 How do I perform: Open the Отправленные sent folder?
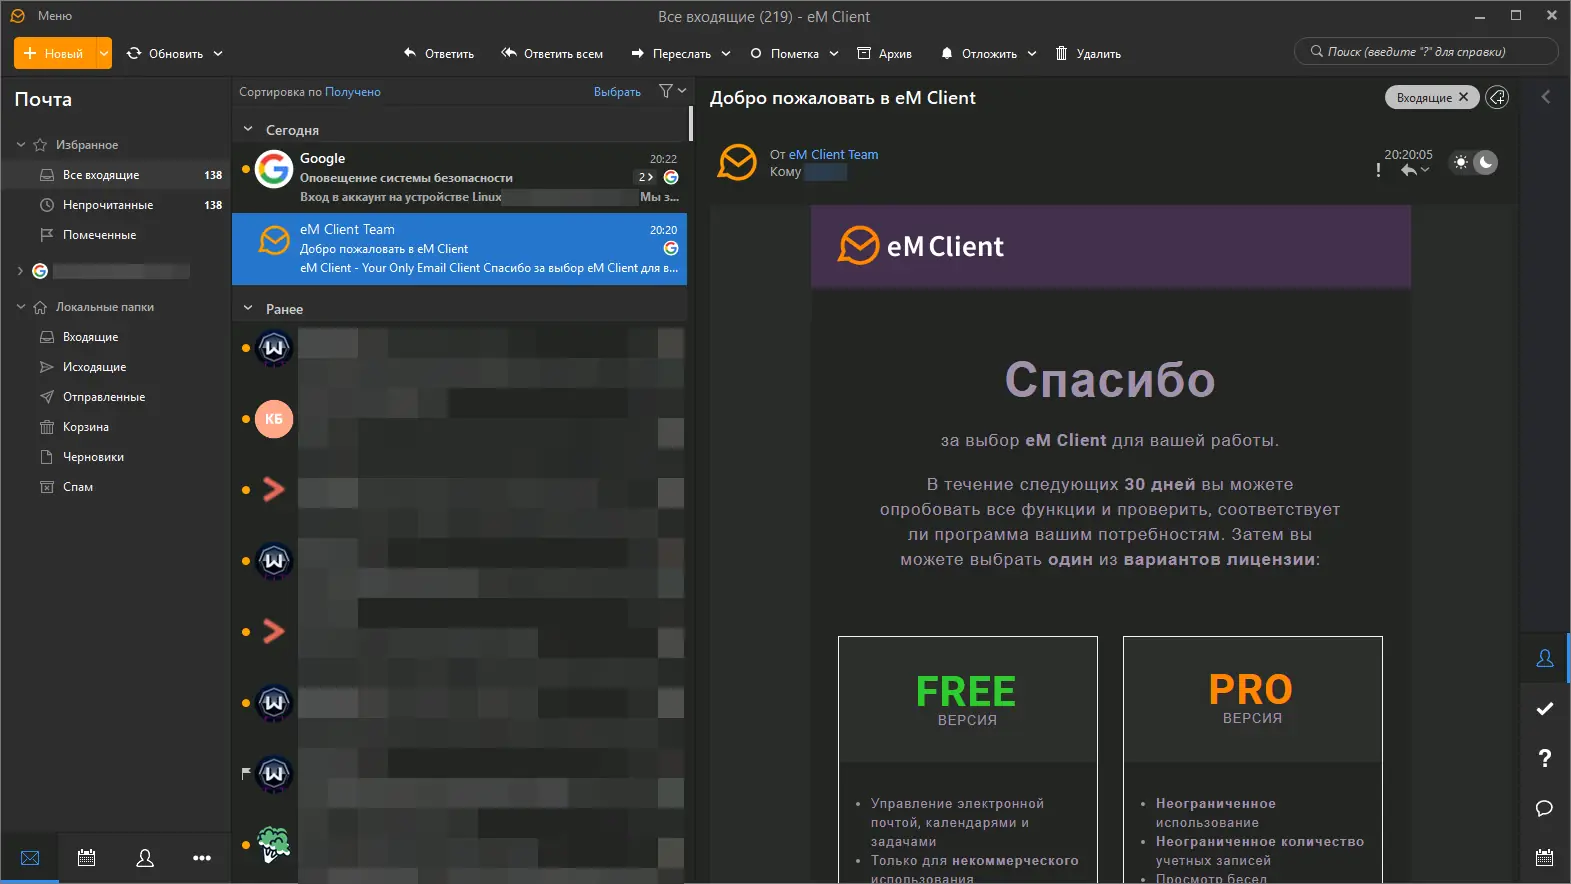coord(116,397)
